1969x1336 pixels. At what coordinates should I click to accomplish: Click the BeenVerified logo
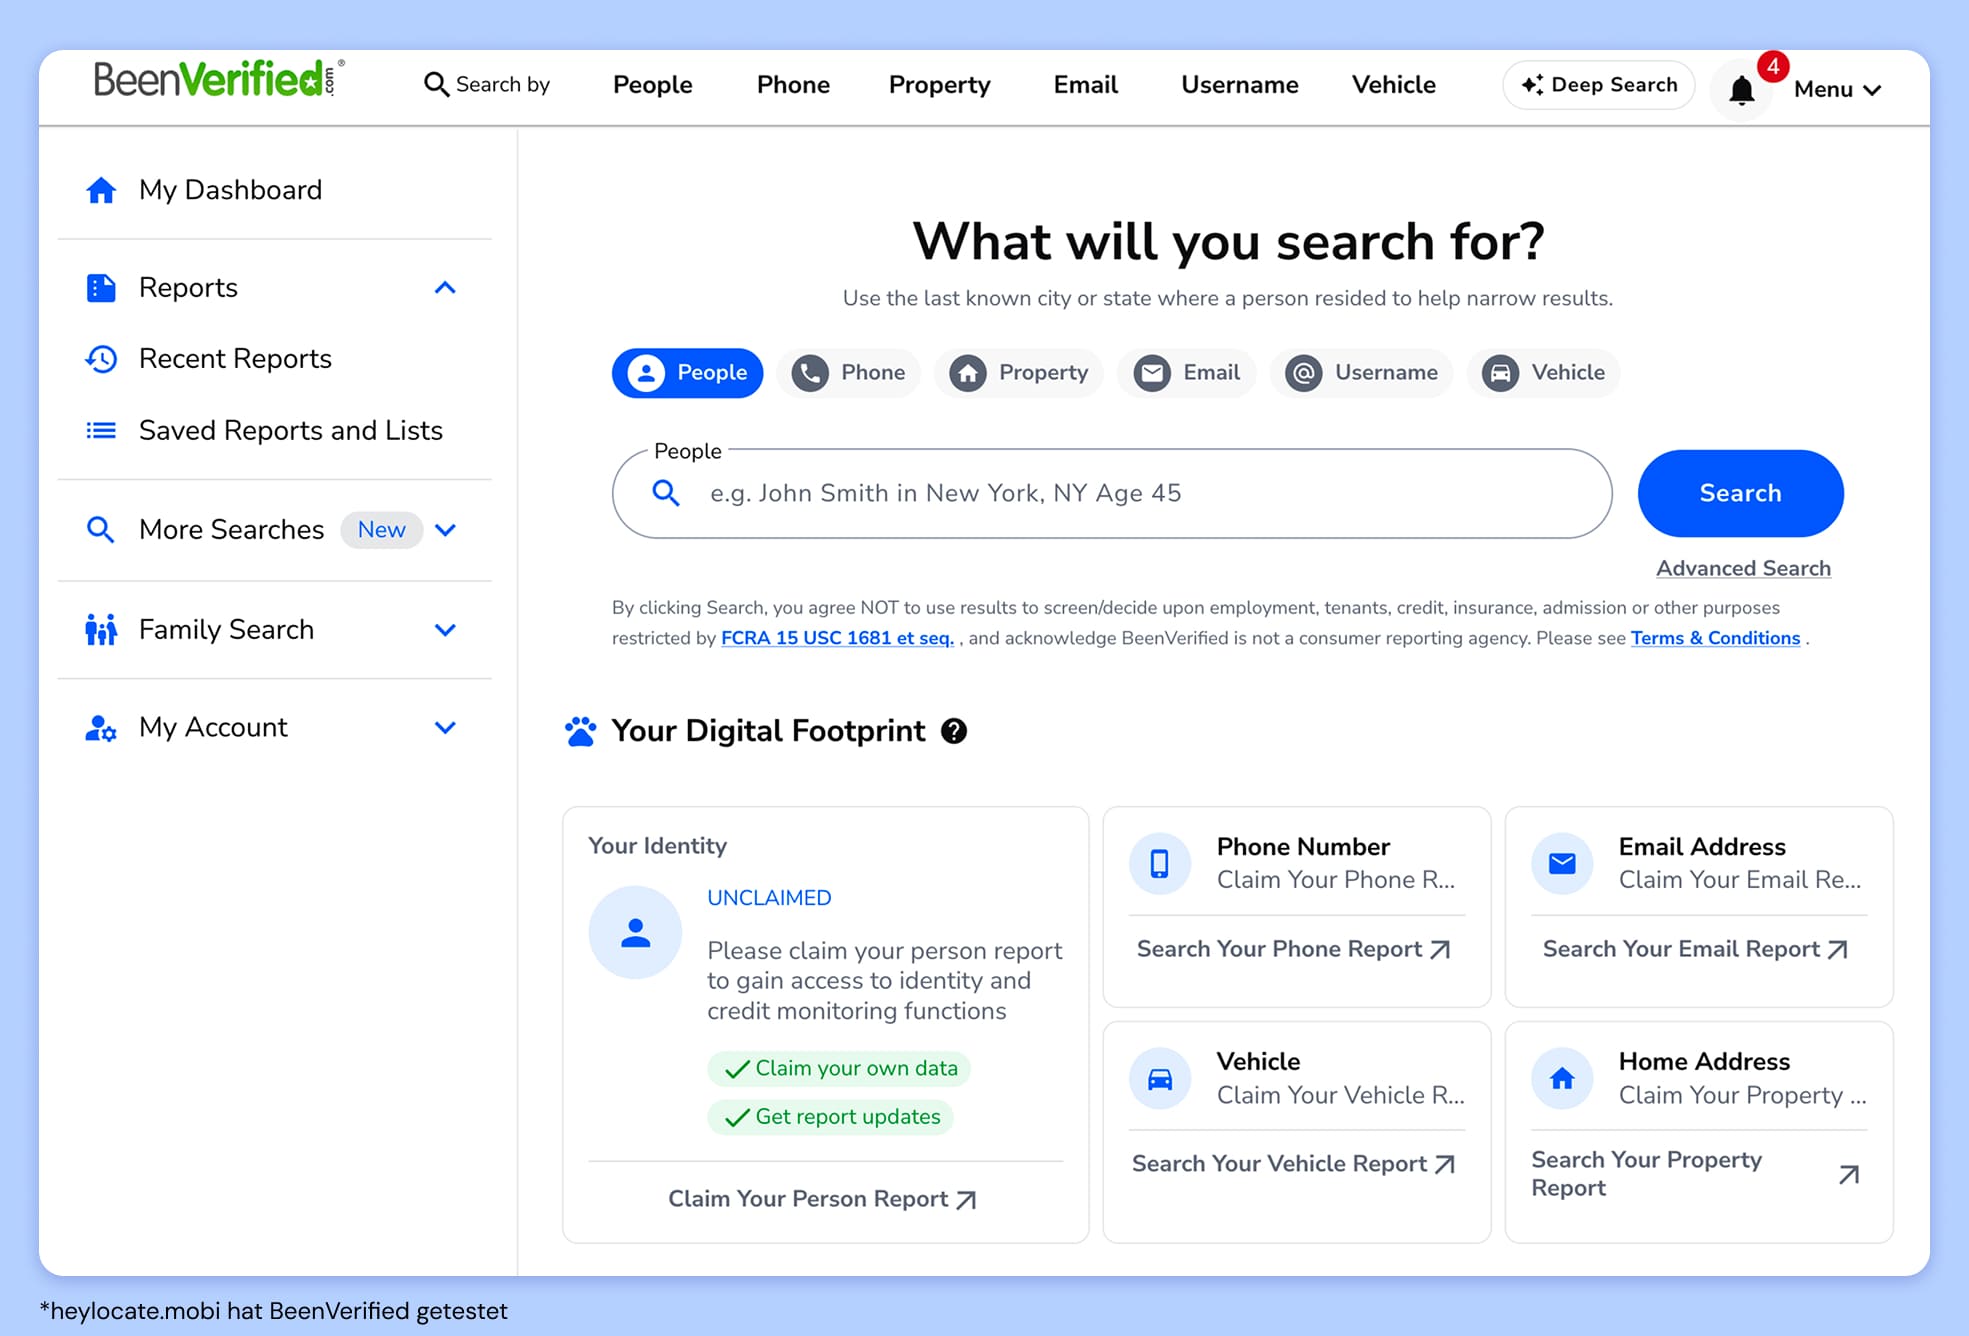tap(219, 79)
